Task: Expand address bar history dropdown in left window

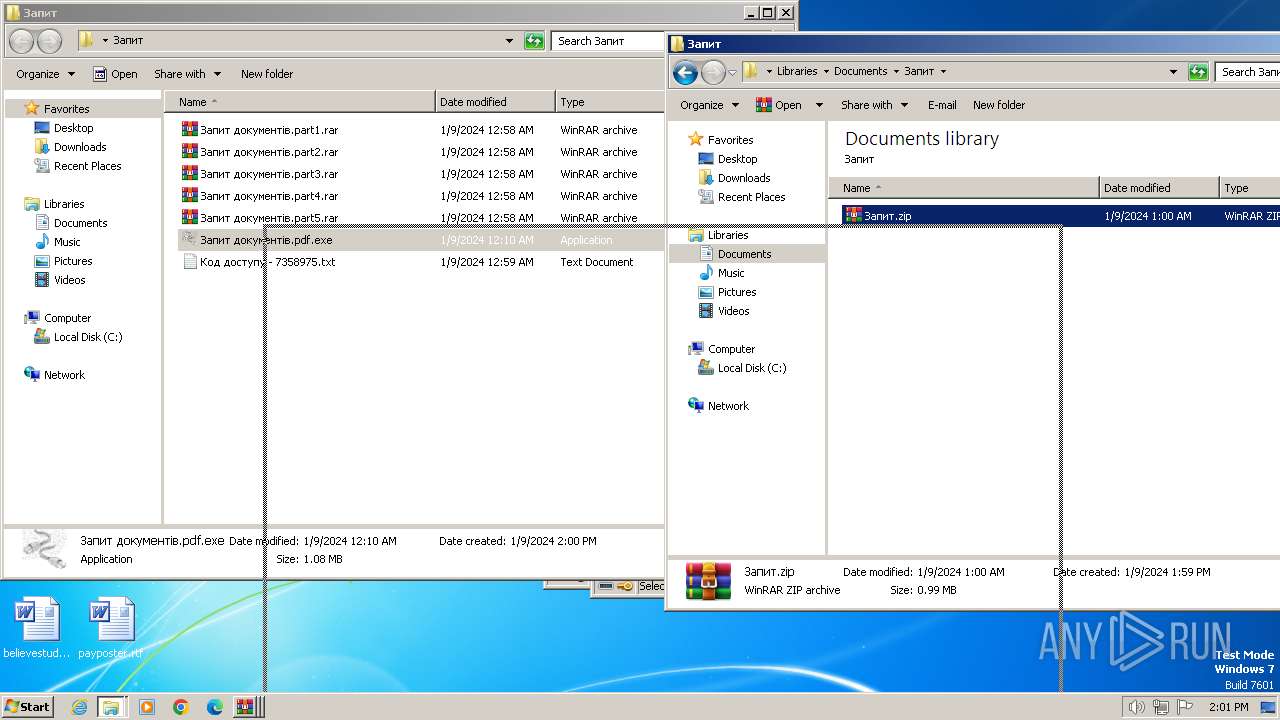Action: 511,41
